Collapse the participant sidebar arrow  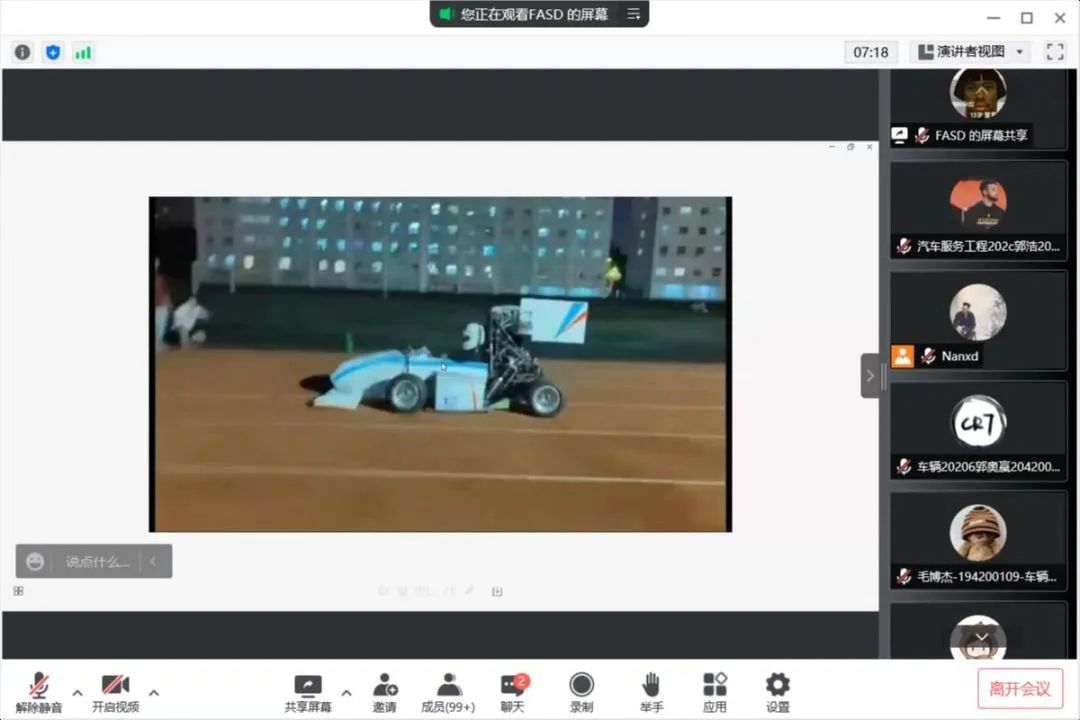[x=870, y=376]
